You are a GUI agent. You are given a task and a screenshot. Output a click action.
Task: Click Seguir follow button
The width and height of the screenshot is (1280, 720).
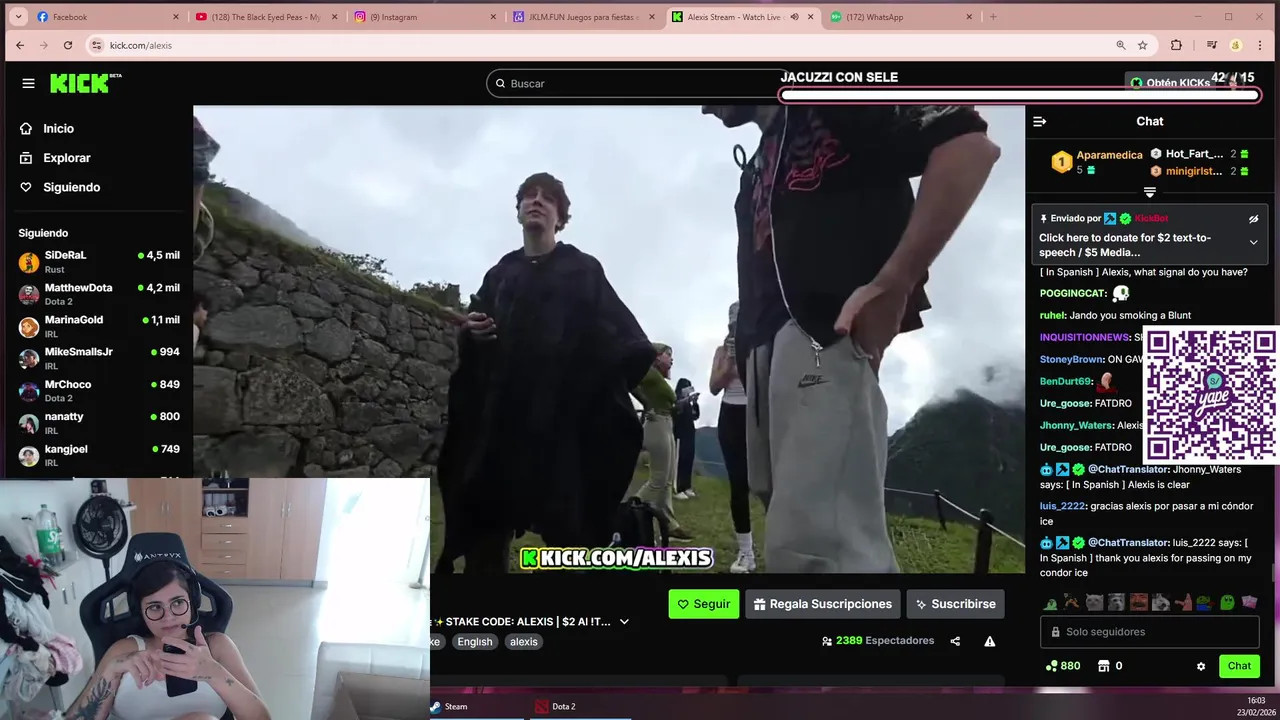pyautogui.click(x=704, y=604)
